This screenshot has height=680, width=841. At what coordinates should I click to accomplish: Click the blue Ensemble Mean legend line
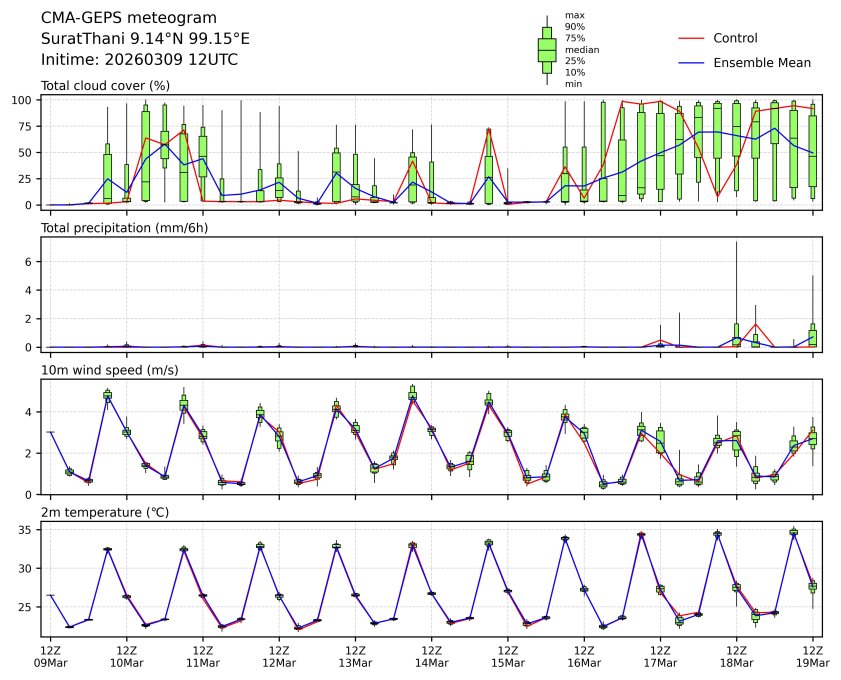(x=692, y=62)
